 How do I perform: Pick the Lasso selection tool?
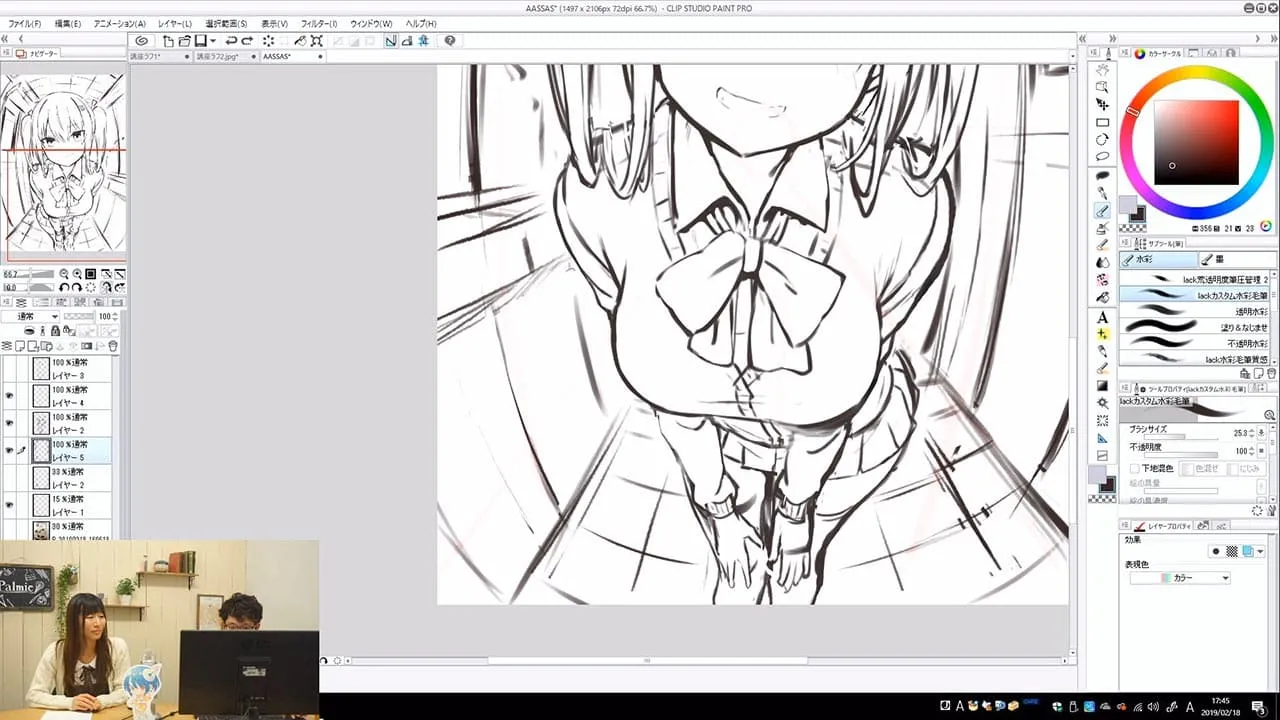(x=1103, y=155)
